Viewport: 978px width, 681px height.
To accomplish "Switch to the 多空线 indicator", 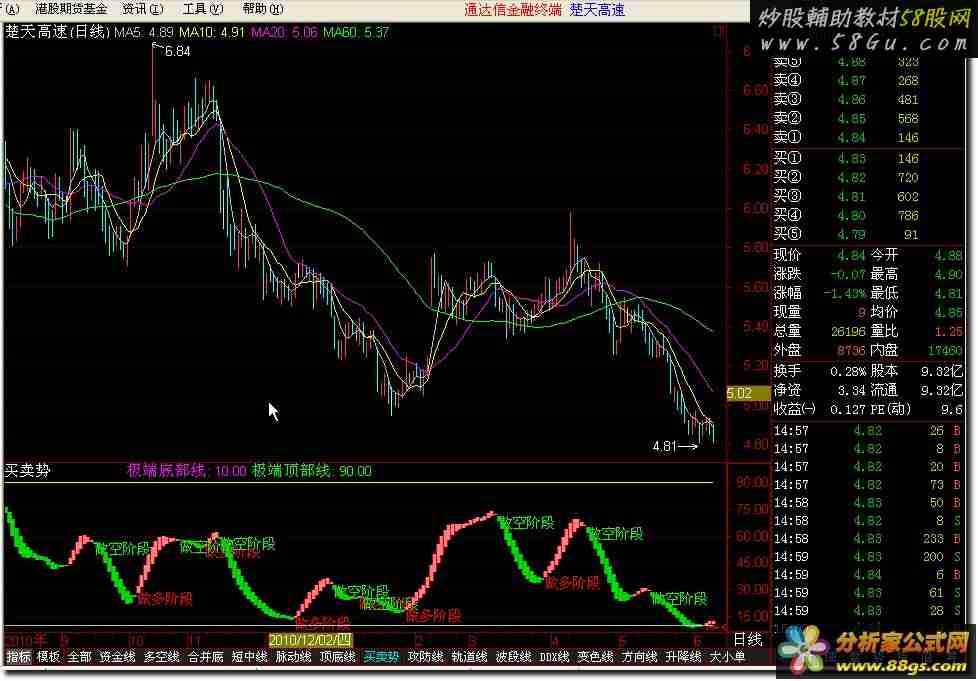I will 162,657.
